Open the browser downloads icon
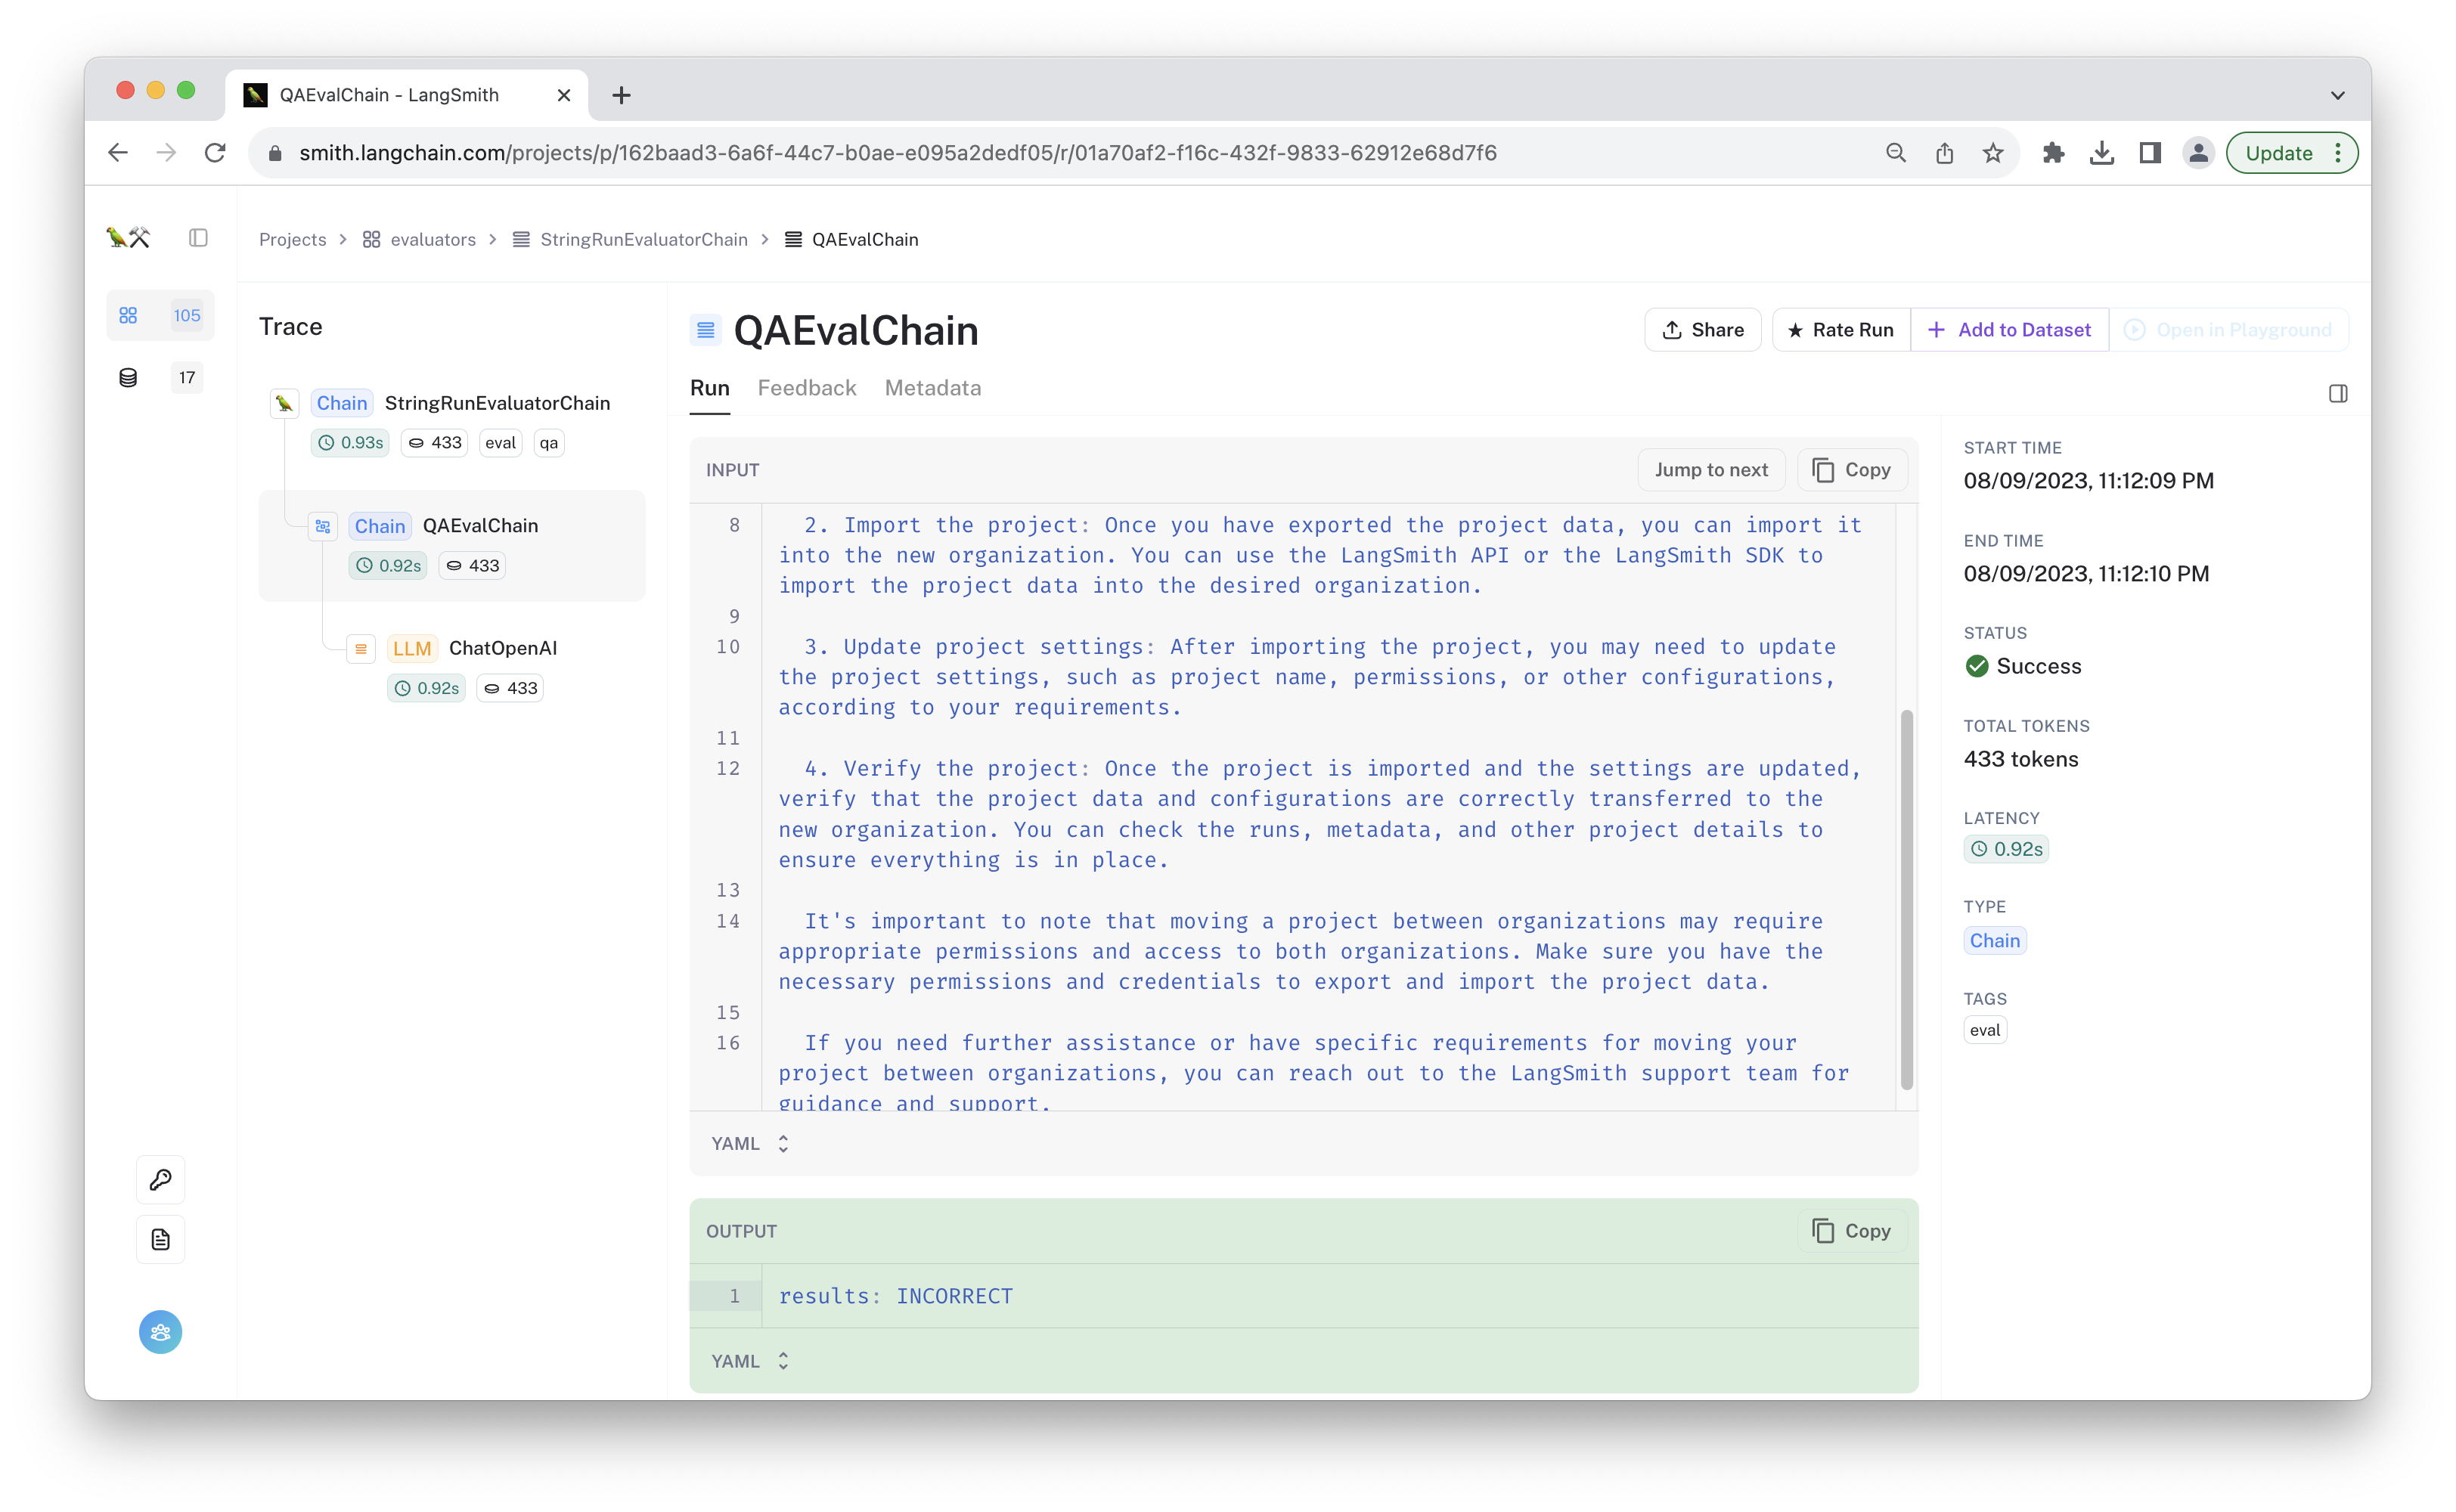The width and height of the screenshot is (2456, 1512). click(x=2102, y=153)
